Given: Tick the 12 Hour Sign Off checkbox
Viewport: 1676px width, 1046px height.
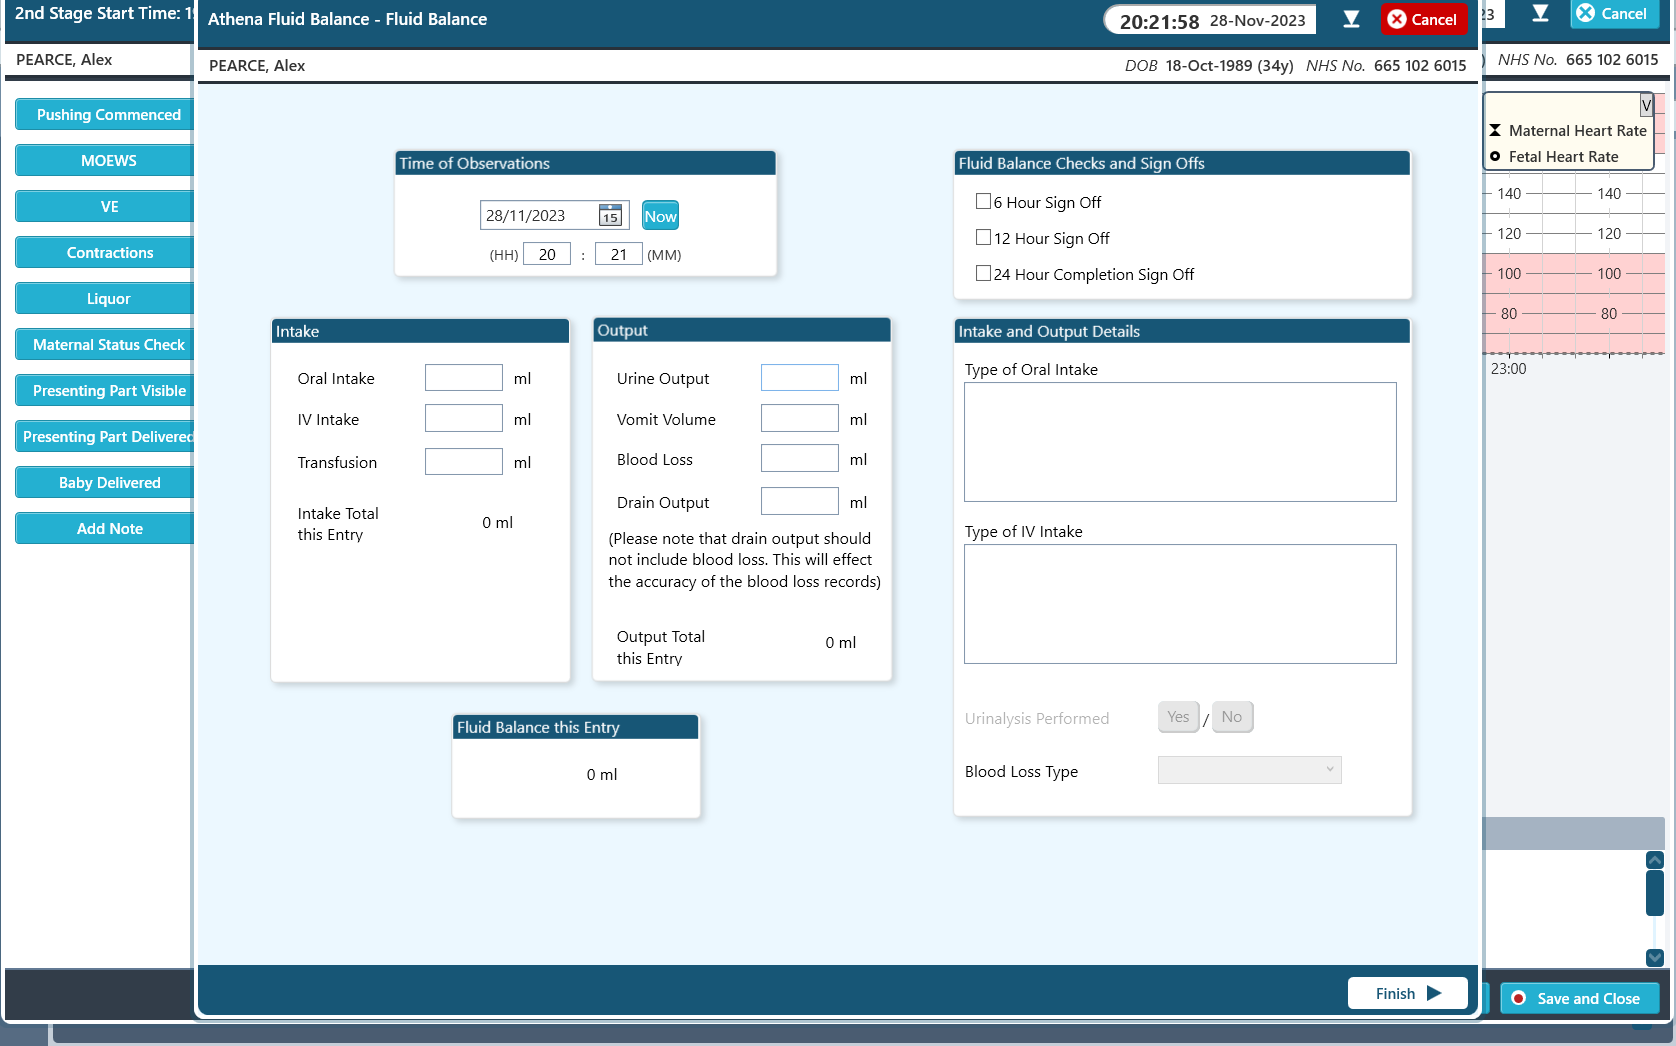Looking at the screenshot, I should point(983,237).
